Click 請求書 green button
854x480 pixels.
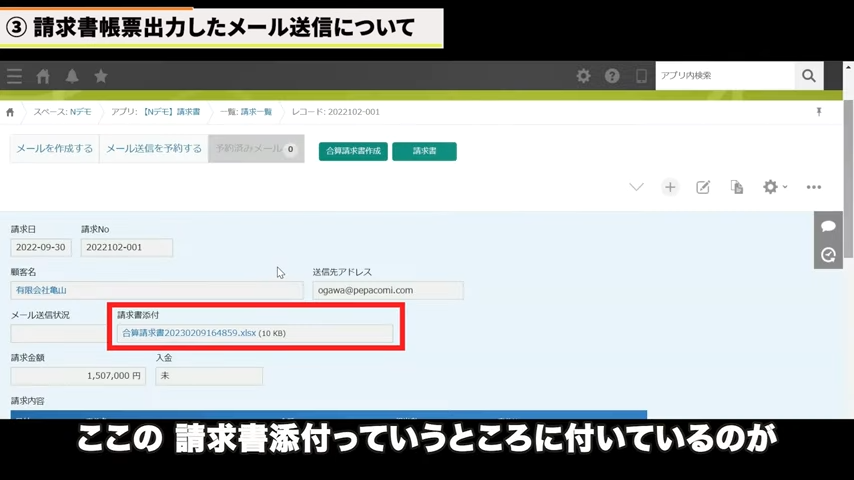click(x=424, y=151)
